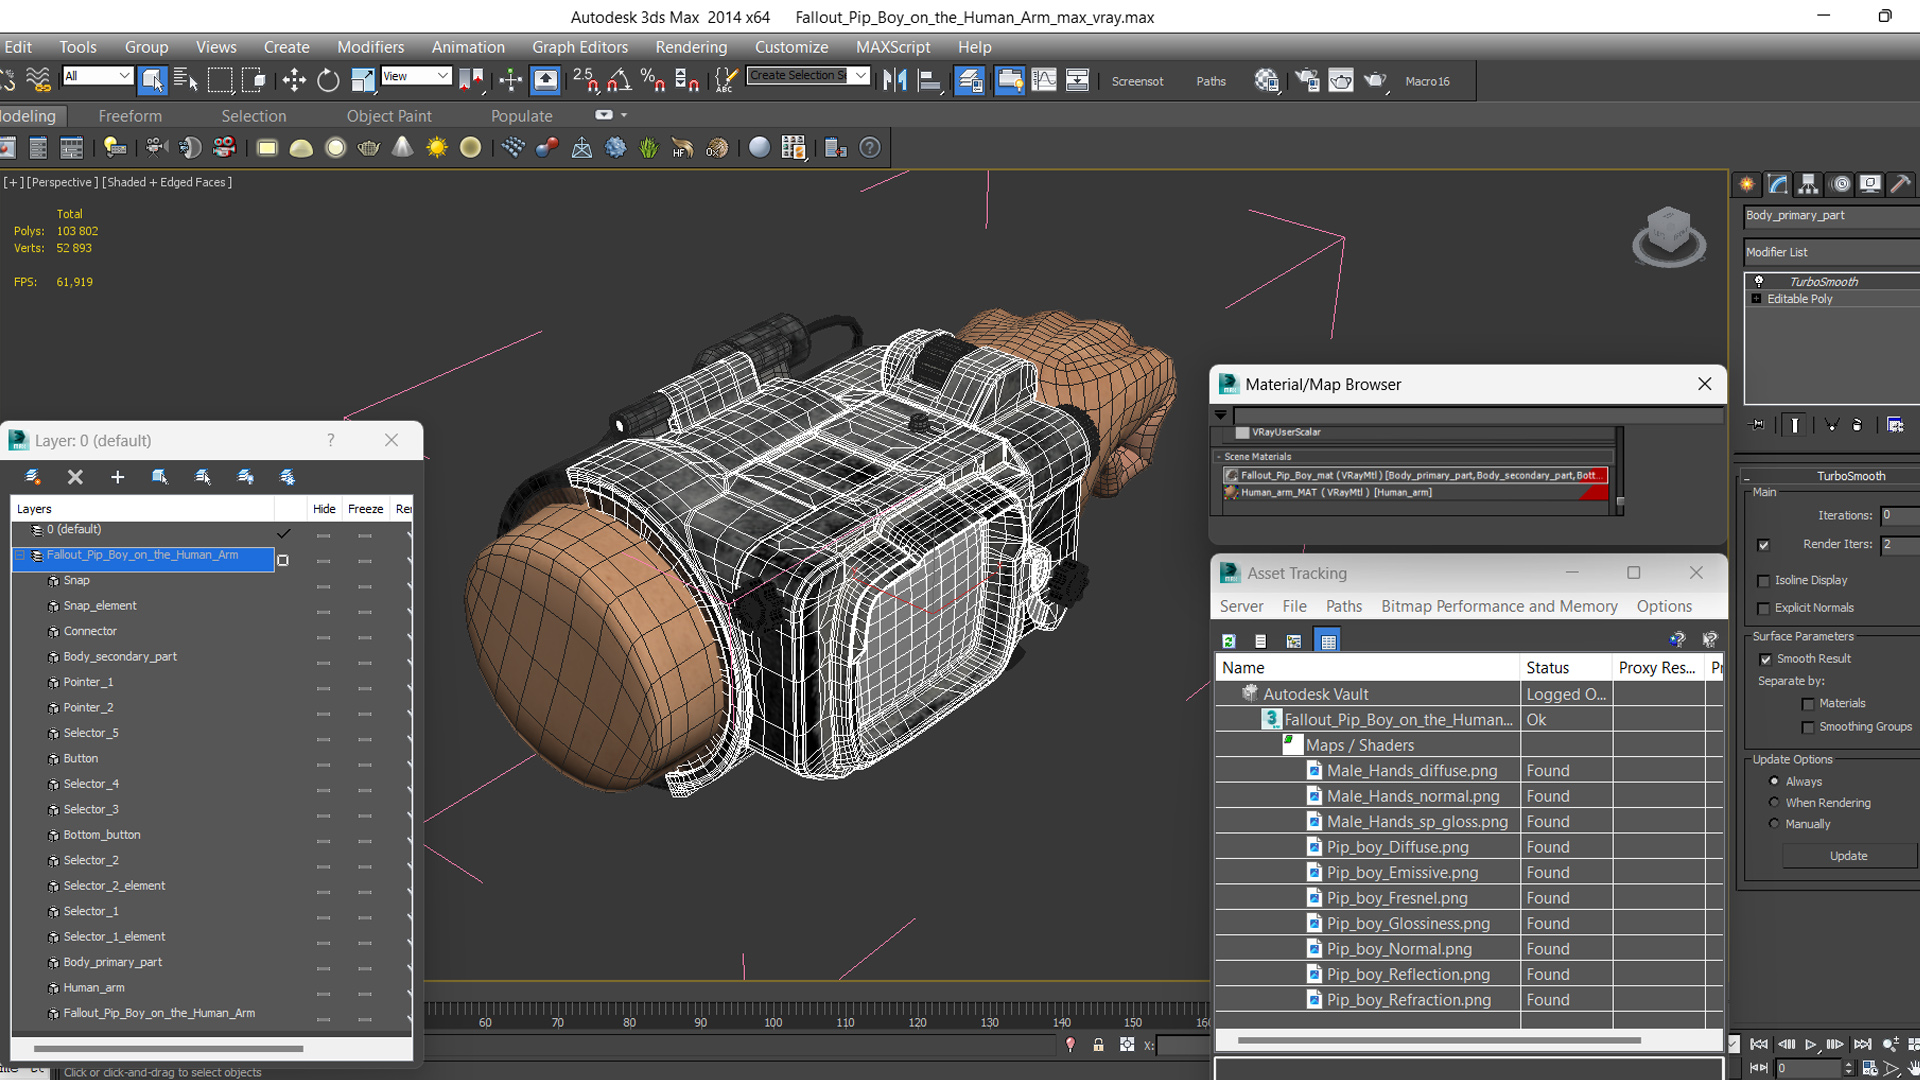Click the Iterations input field
Image resolution: width=1920 pixels, height=1080 pixels.
coord(1900,516)
